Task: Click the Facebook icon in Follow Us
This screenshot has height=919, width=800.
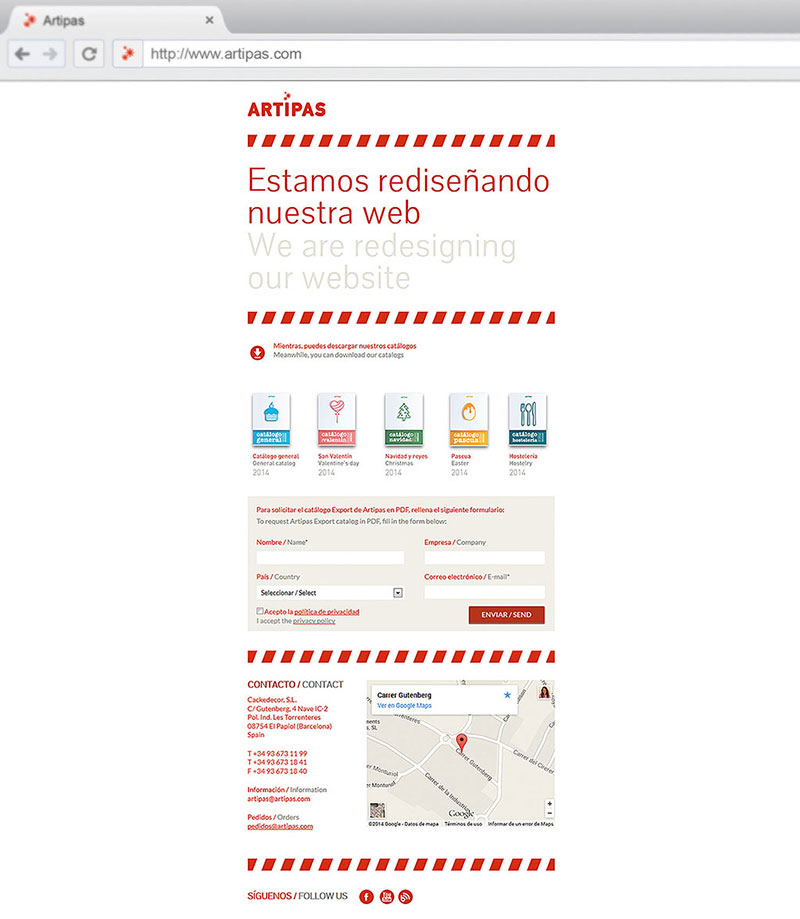Action: coord(366,897)
